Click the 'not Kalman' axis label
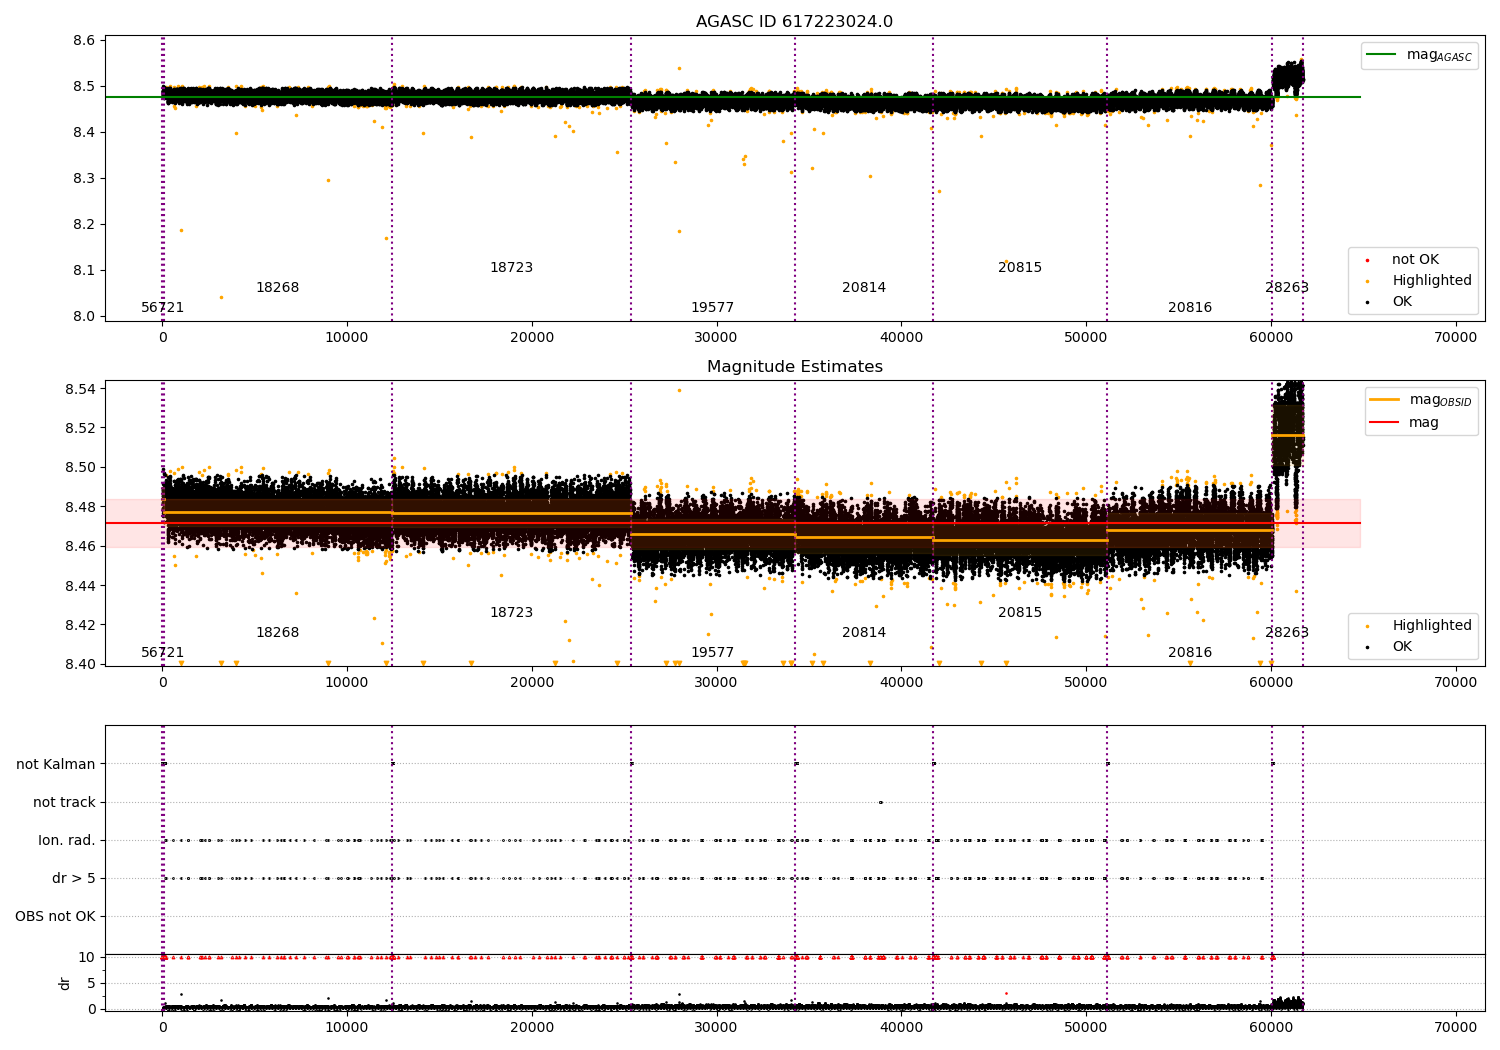The image size is (1500, 1050). (56, 765)
